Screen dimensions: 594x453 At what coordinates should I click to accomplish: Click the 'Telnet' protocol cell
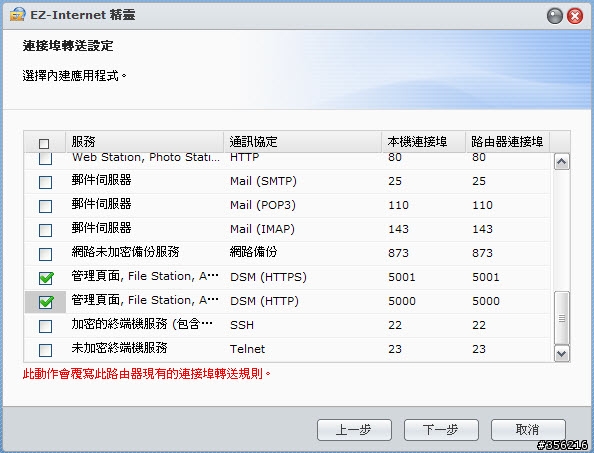(x=247, y=349)
